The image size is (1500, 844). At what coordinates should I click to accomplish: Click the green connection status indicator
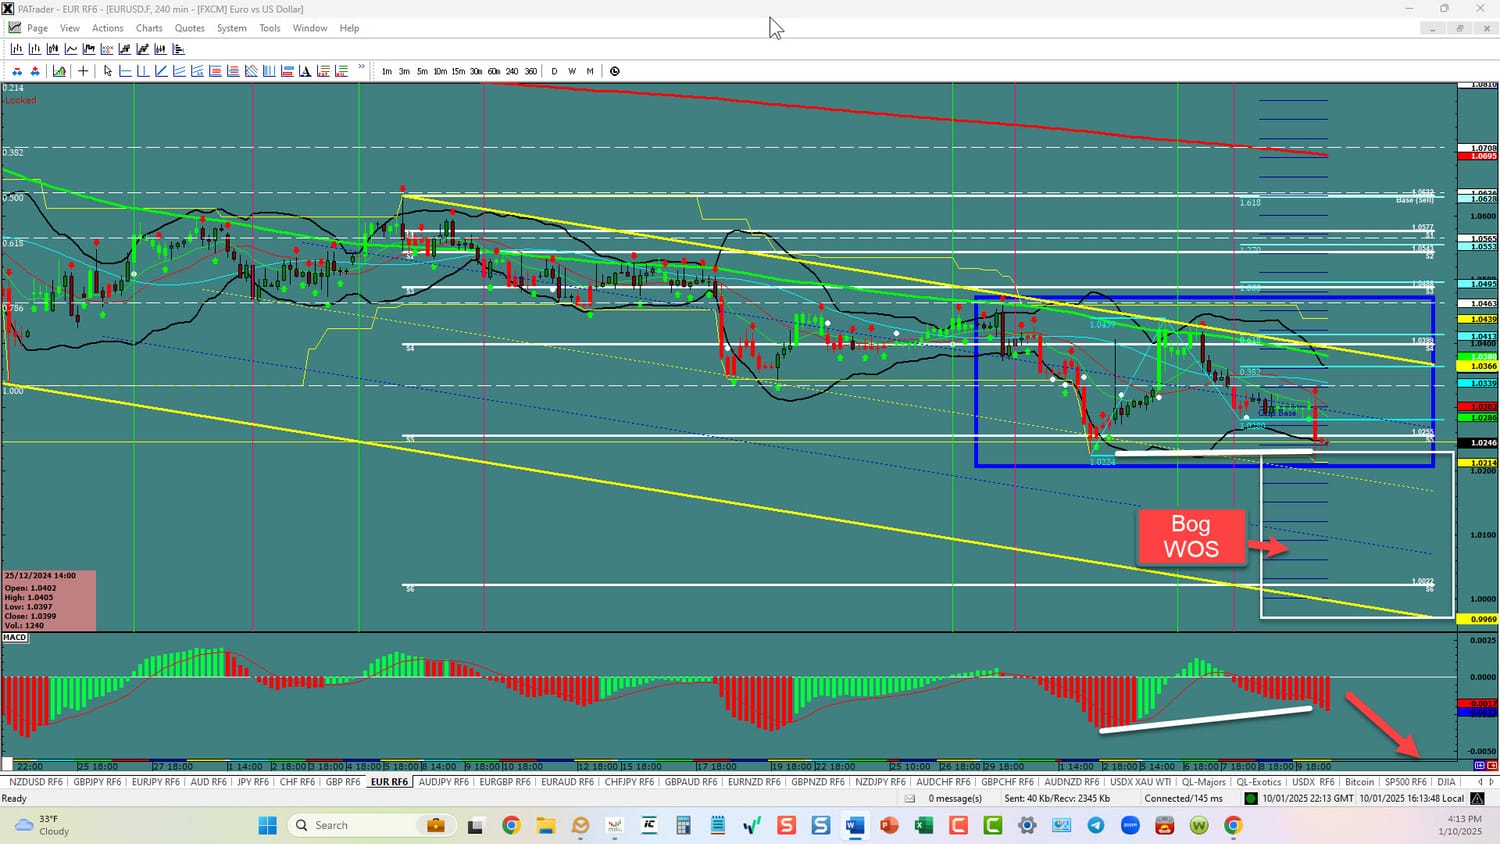[1250, 798]
